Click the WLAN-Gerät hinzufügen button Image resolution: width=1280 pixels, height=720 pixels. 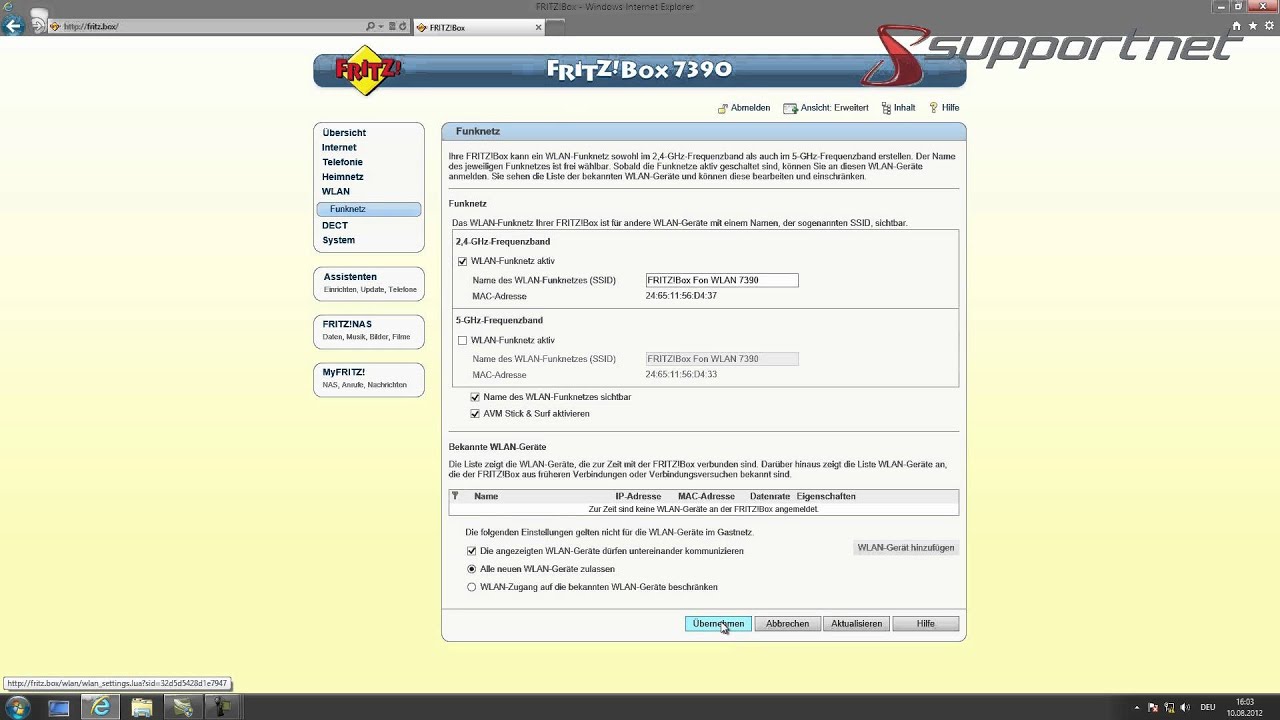(906, 548)
